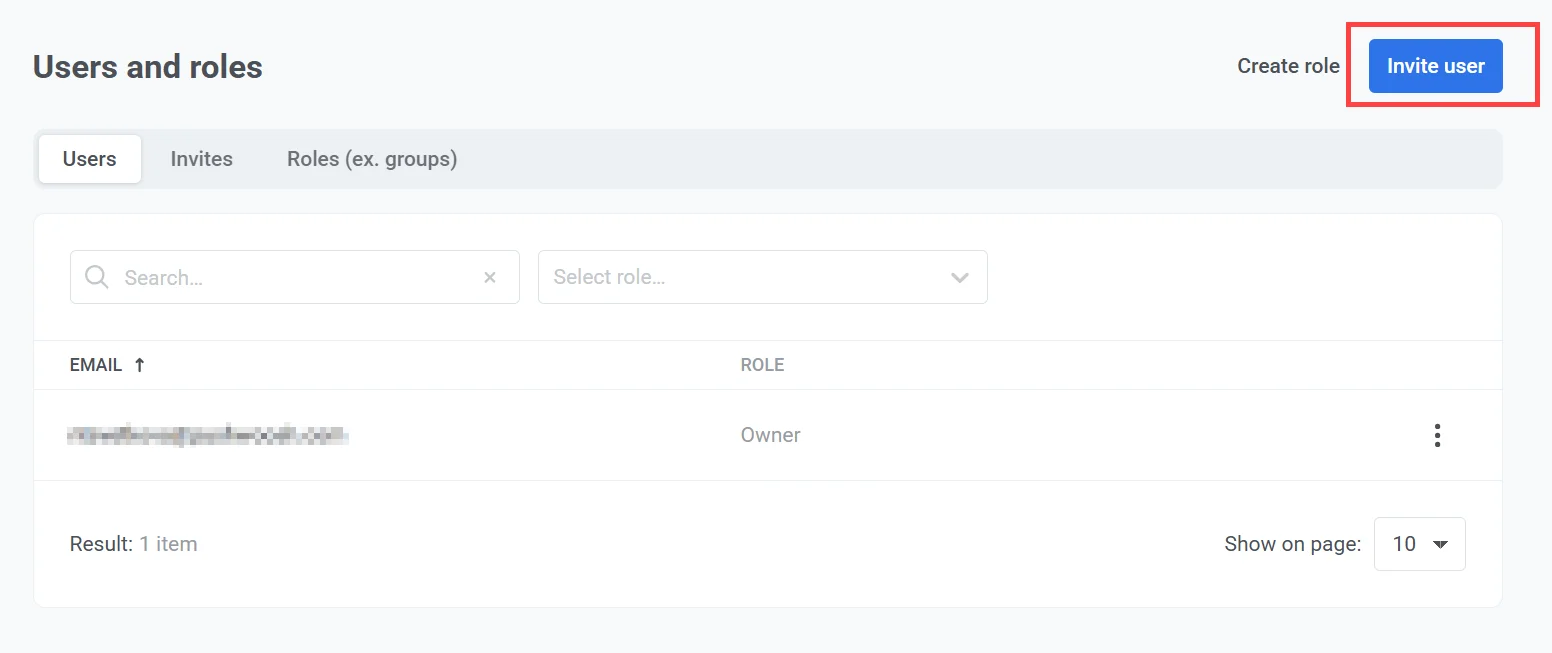Click the magnifying glass search icon
This screenshot has height=653, width=1552.
coord(97,277)
